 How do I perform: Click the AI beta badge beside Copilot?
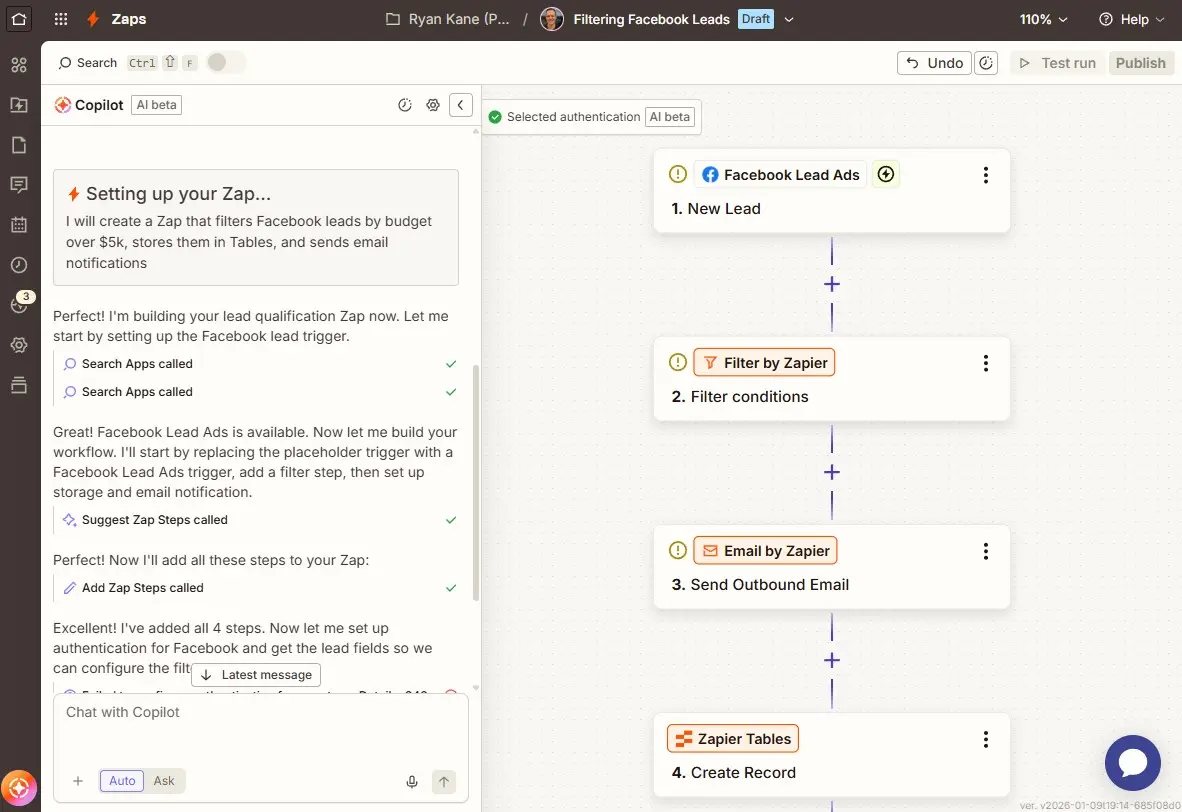click(x=156, y=105)
